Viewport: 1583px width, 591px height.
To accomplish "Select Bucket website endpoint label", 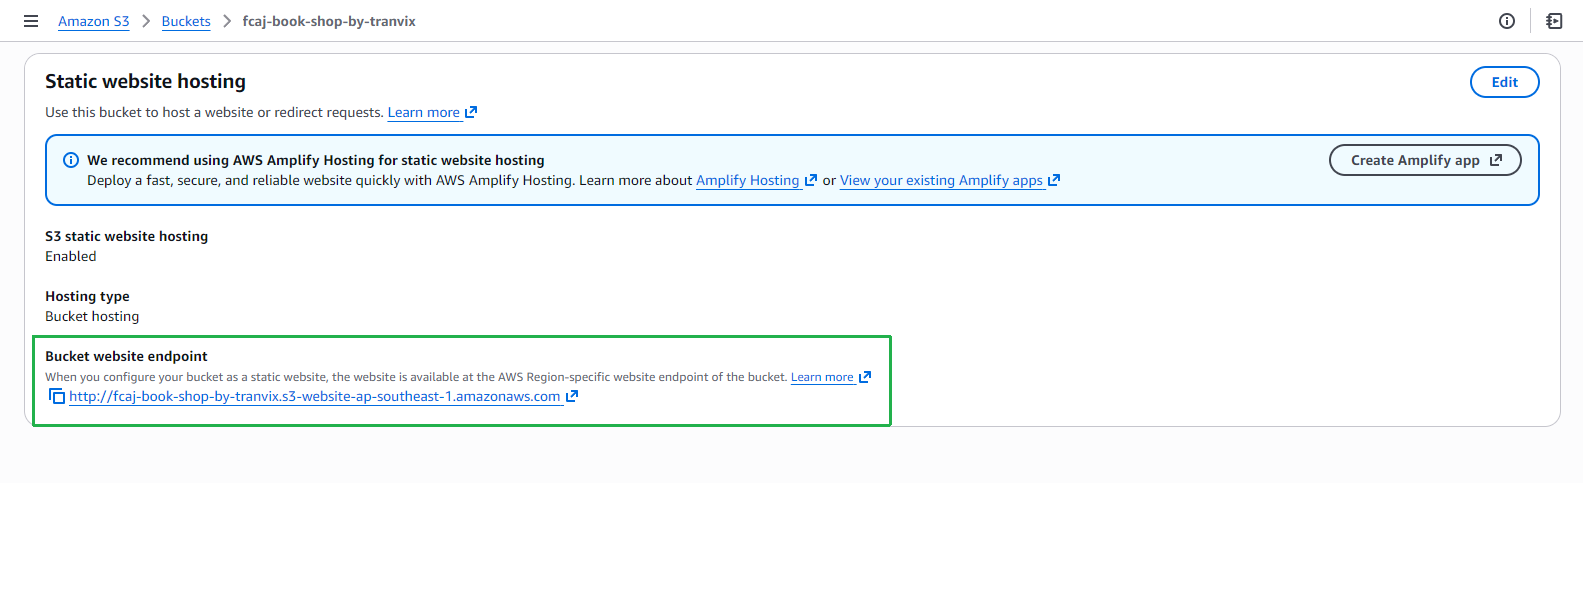I will (126, 357).
